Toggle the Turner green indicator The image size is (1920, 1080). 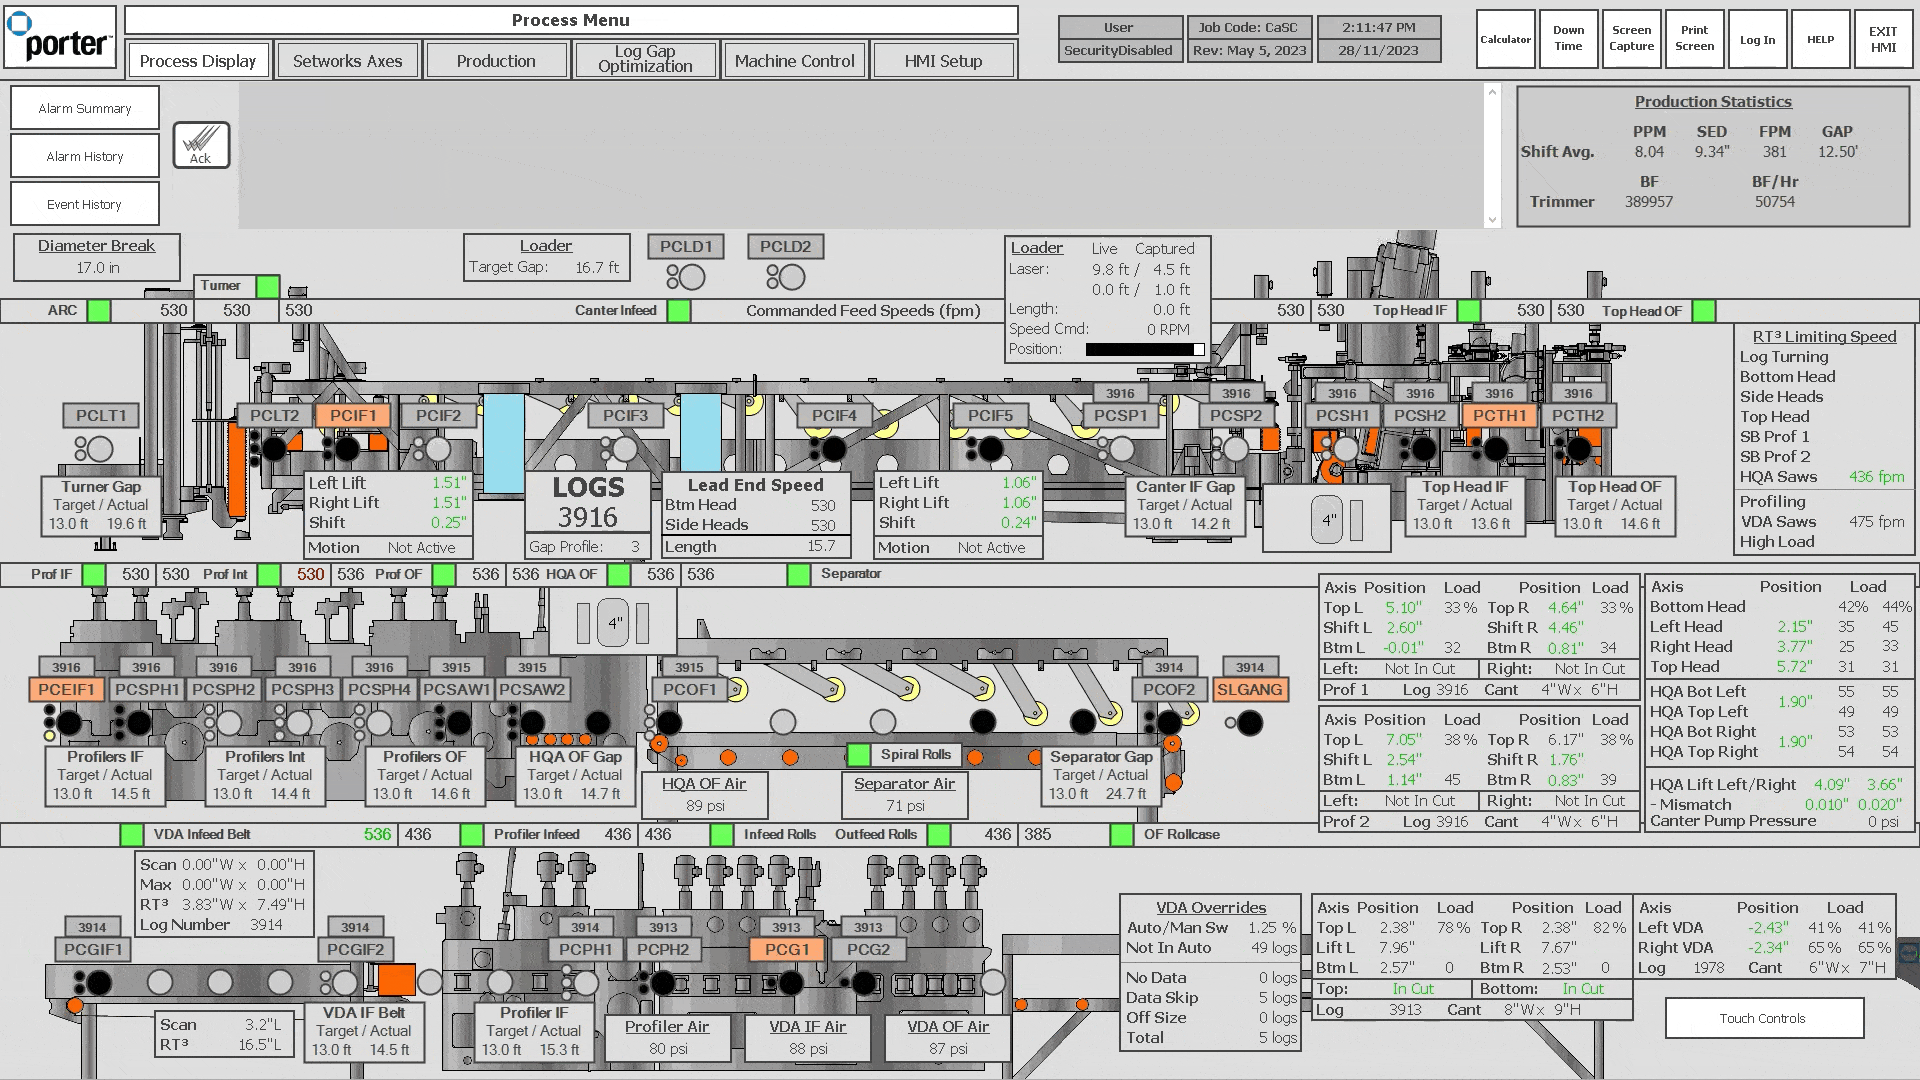267,286
